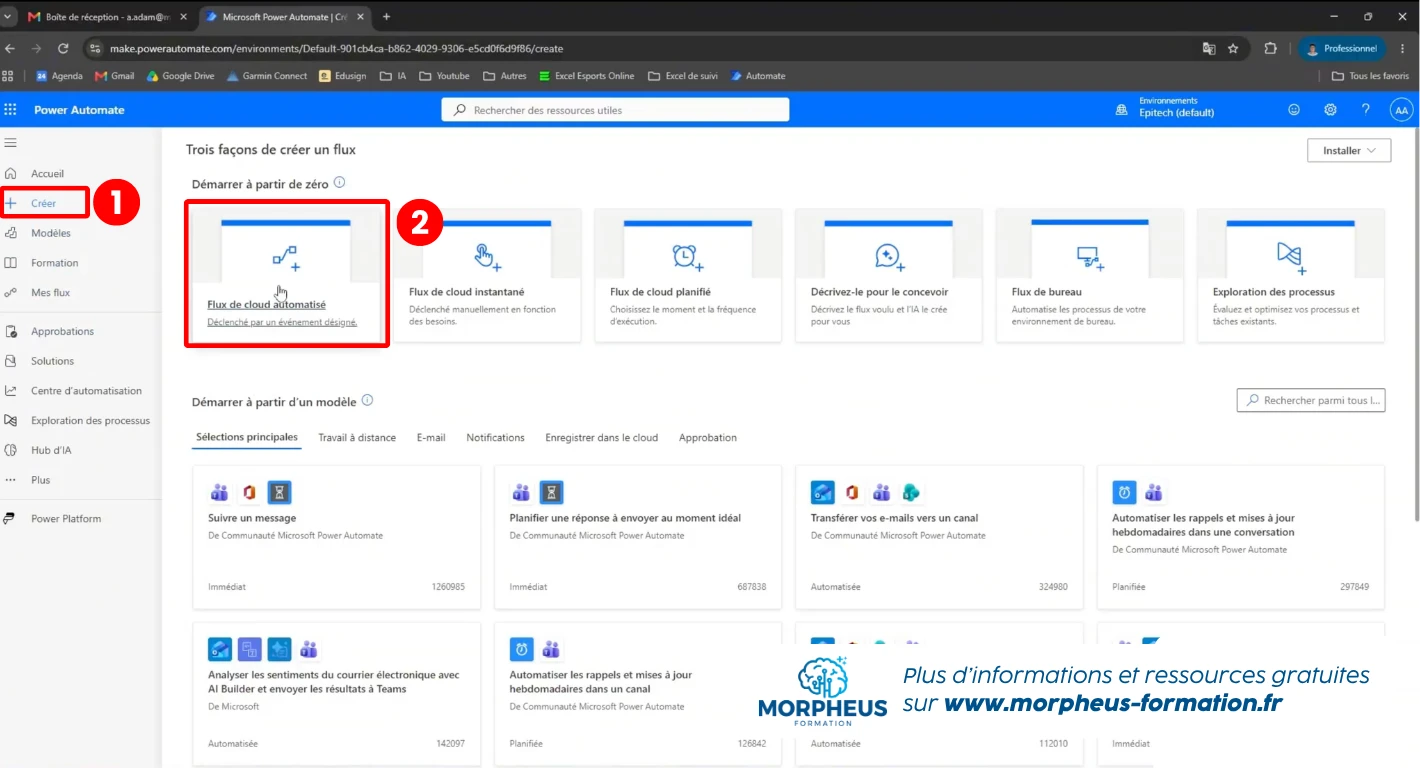Open Mes flux in the sidebar
Image resolution: width=1420 pixels, height=768 pixels.
(x=50, y=293)
